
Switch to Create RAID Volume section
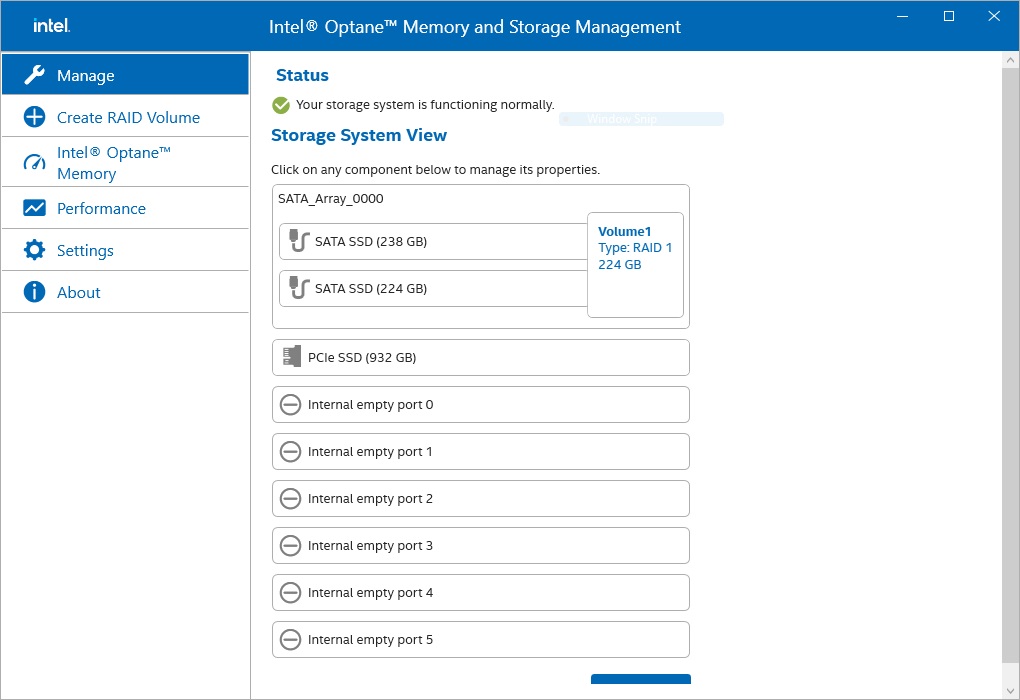(128, 117)
